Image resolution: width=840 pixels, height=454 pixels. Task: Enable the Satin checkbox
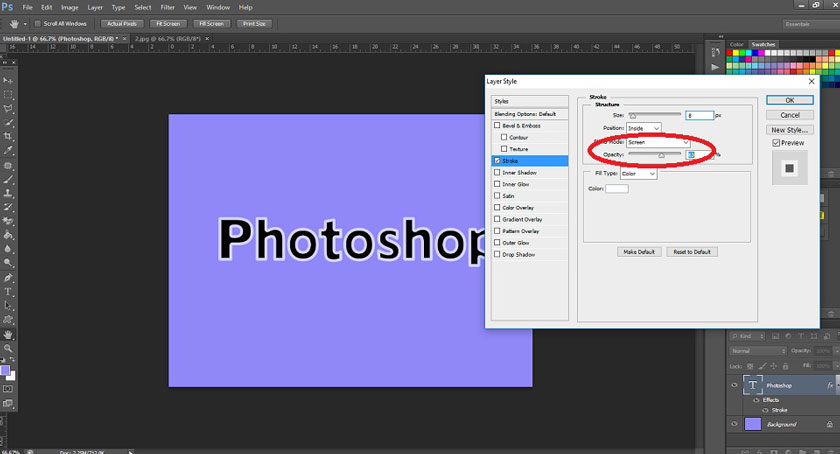pos(497,196)
